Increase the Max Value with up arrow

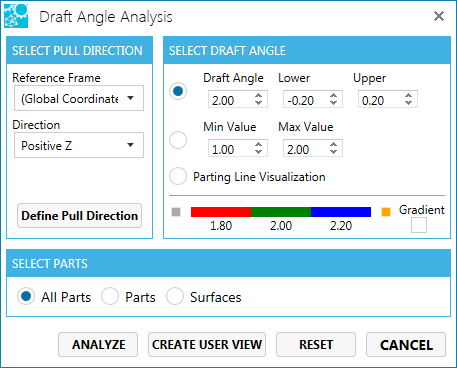[333, 145]
